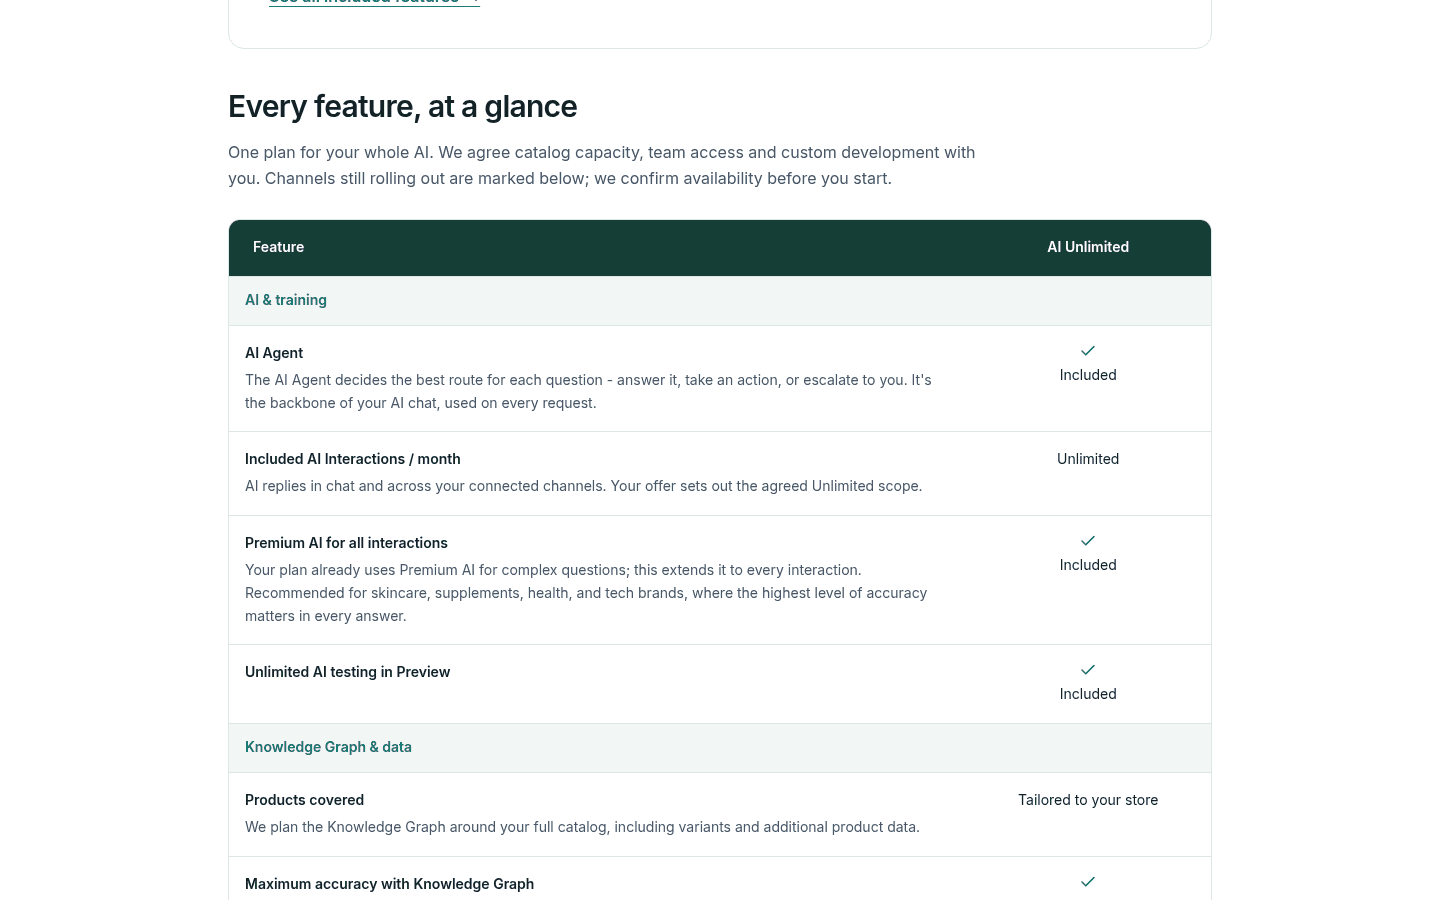This screenshot has width=1440, height=900.
Task: Click checkmark in Maximum accuracy Knowledge Graph row
Action: [1088, 882]
